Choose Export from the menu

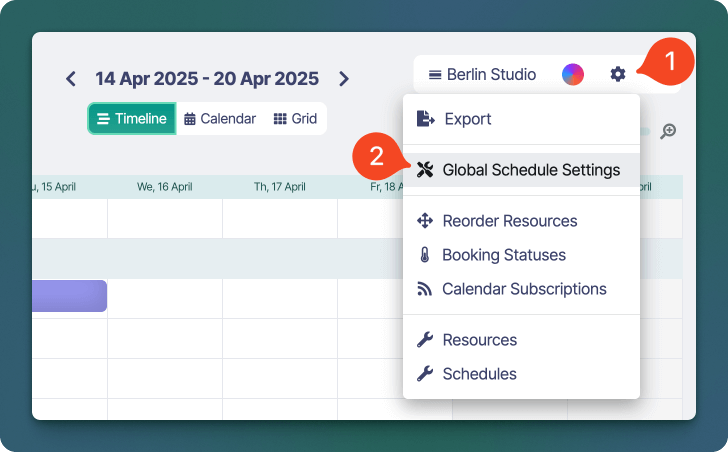tap(521, 119)
